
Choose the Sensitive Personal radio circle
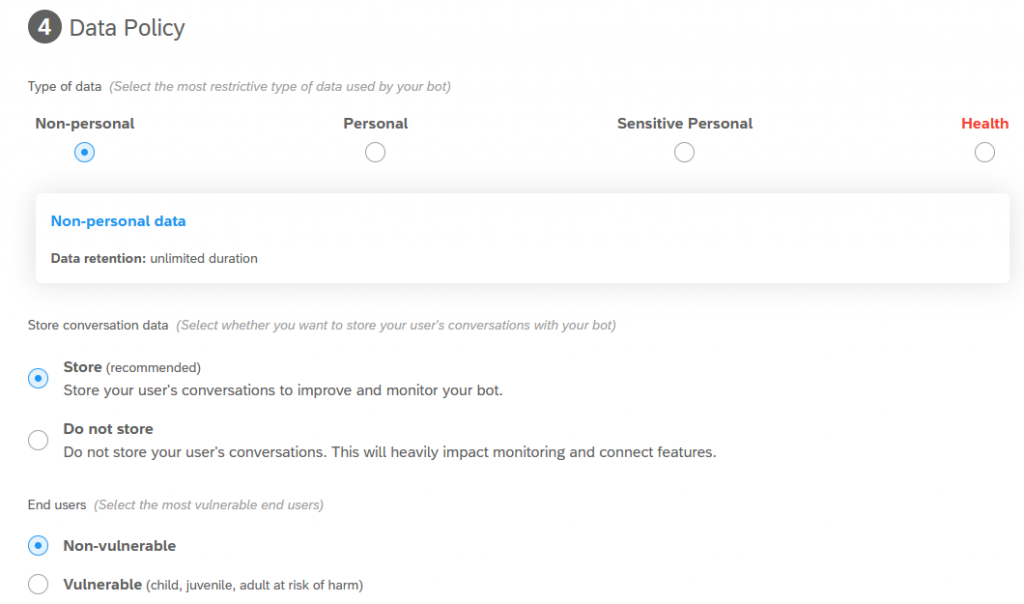[x=684, y=152]
